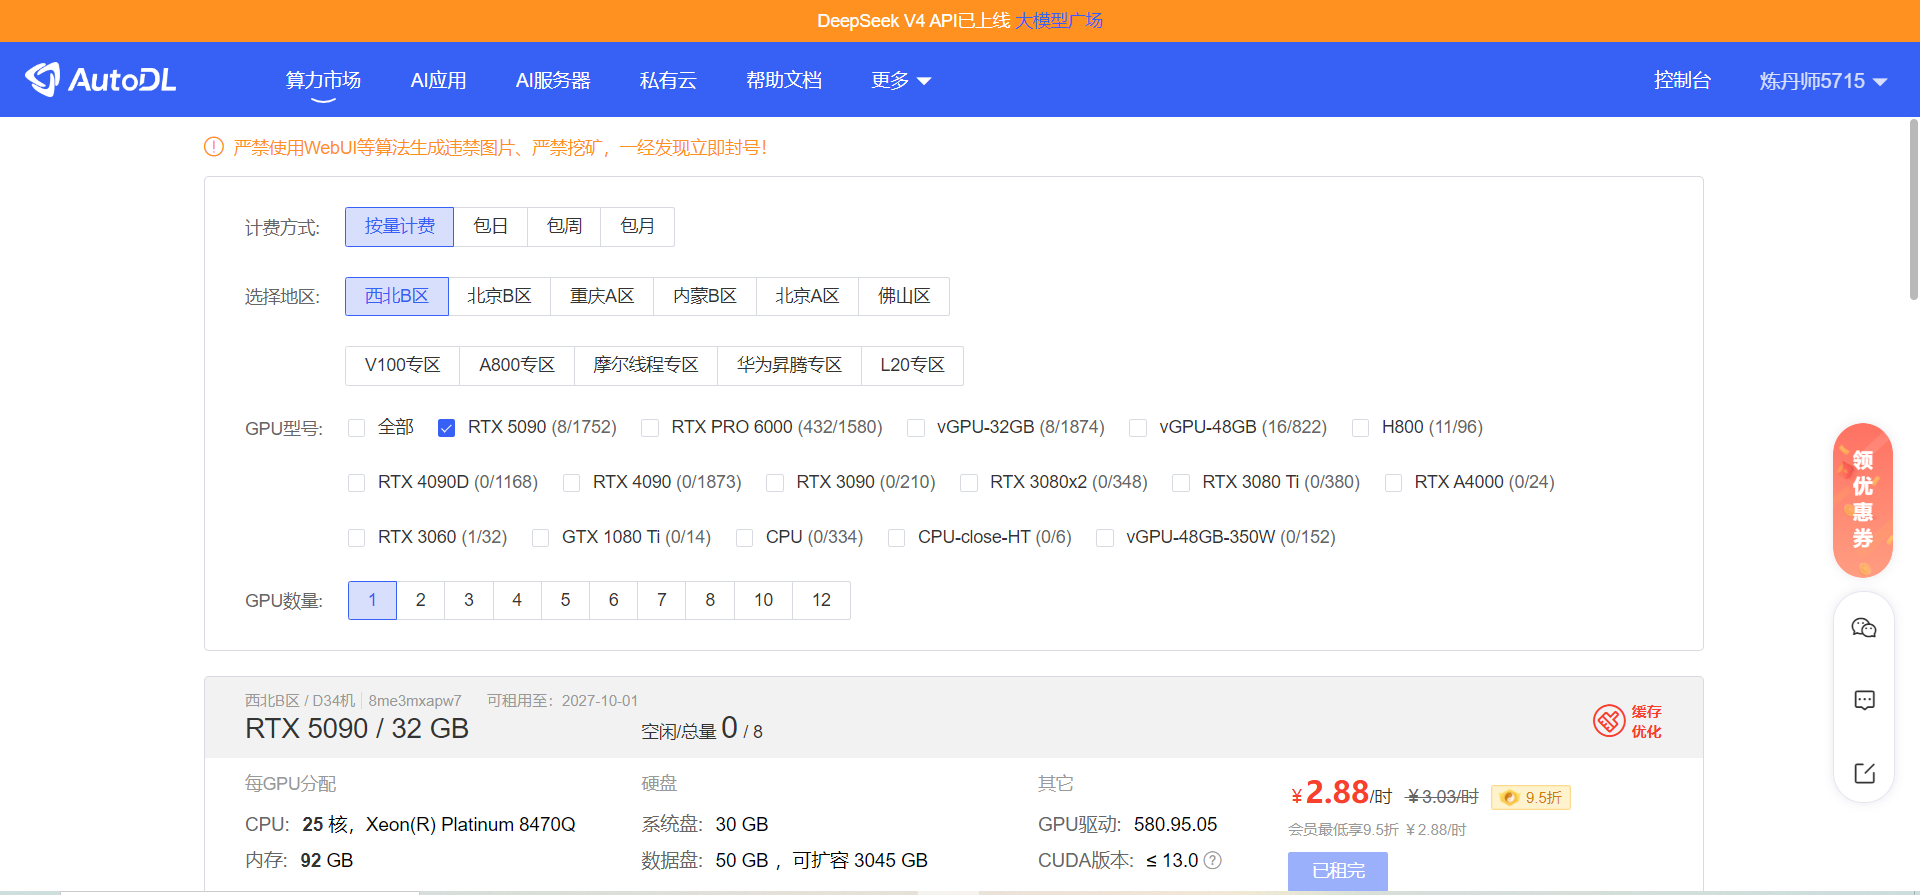Check the vGPU-48GB (16/822) checkbox
1920x895 pixels.
pyautogui.click(x=1138, y=428)
